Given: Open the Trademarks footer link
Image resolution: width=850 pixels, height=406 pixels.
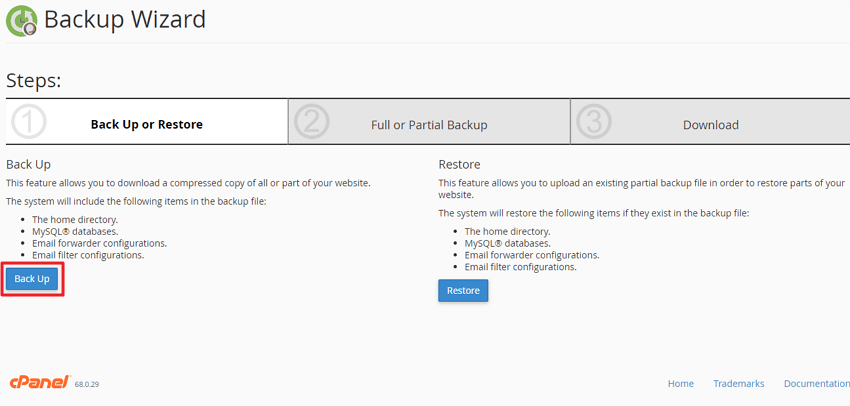Looking at the screenshot, I should [x=738, y=384].
